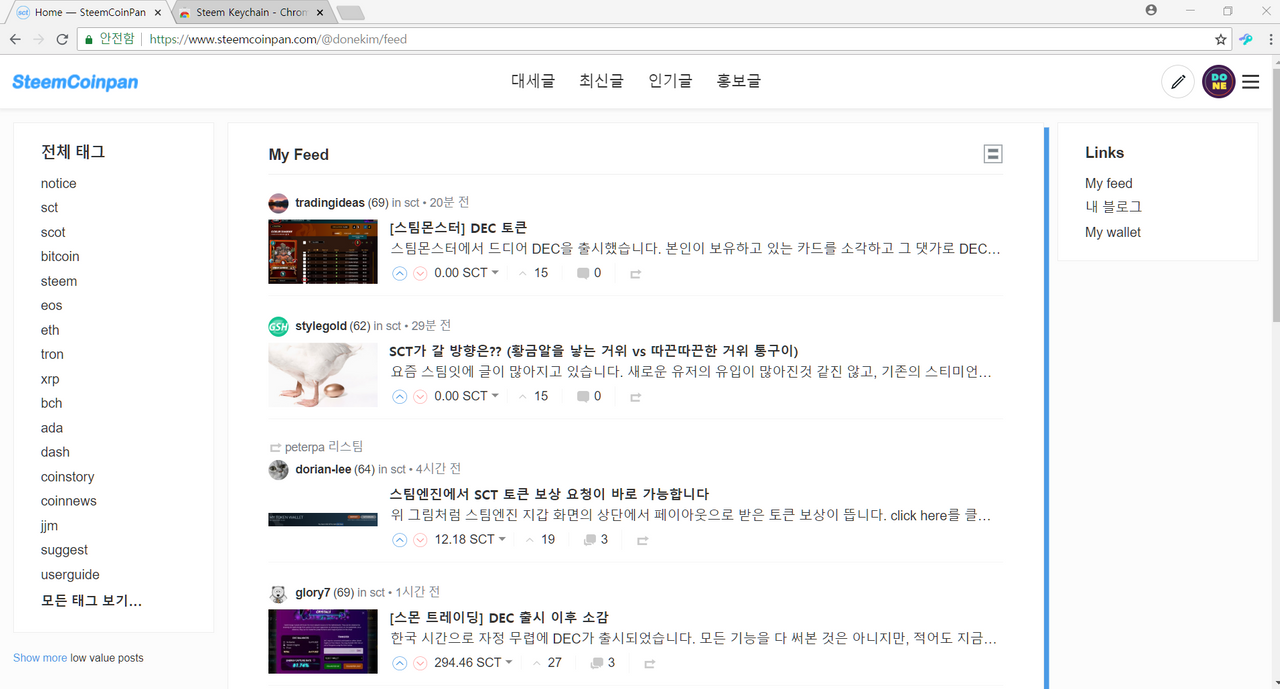Close the Steem Keychain tab
Image resolution: width=1280 pixels, height=689 pixels.
point(319,13)
